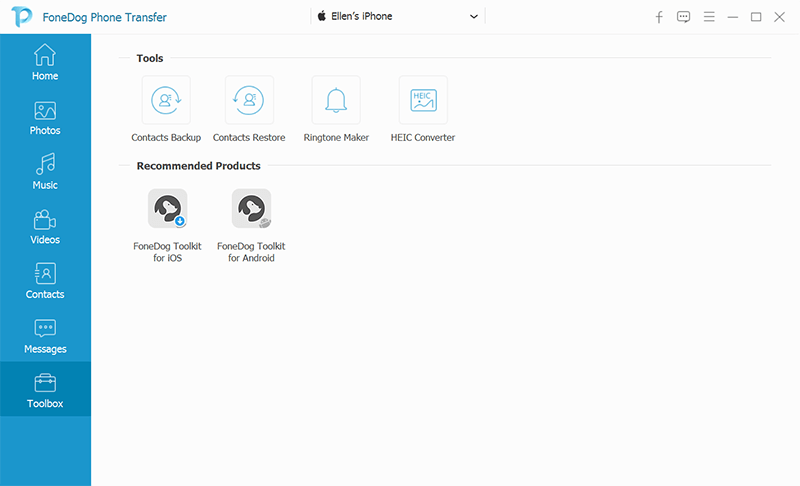Click the Ringtone Maker text label
This screenshot has width=800, height=486.
pyautogui.click(x=336, y=138)
